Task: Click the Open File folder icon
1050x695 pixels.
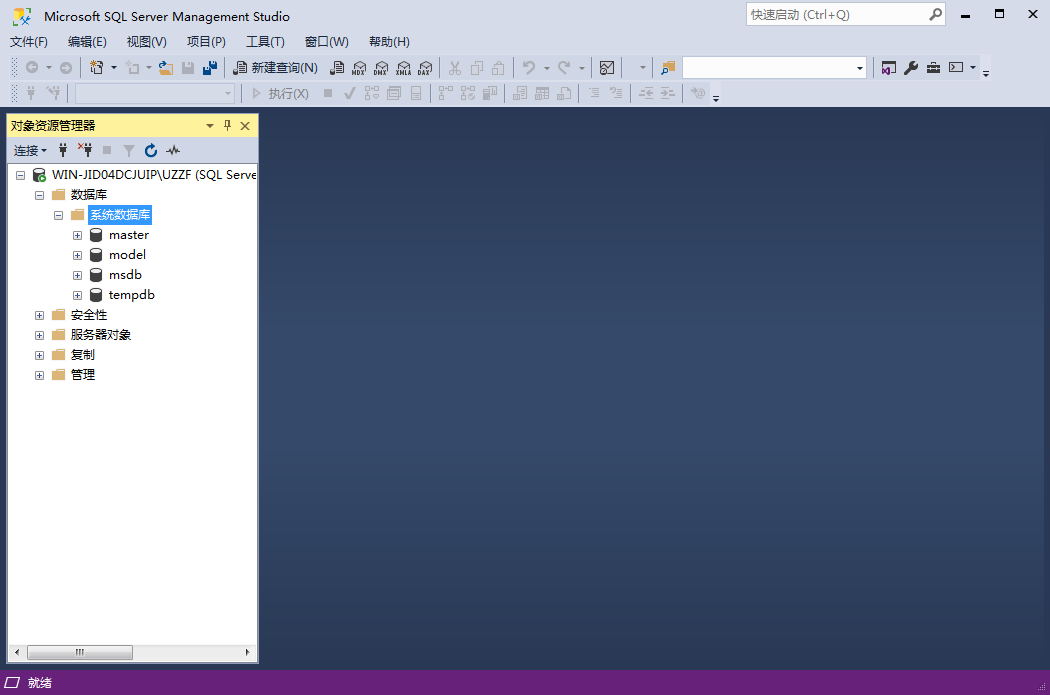Action: click(x=165, y=68)
